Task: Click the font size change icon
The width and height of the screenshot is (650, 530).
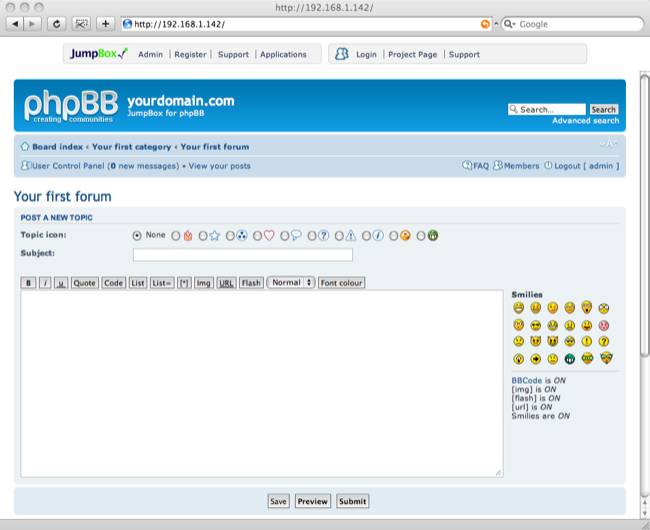Action: coord(609,144)
